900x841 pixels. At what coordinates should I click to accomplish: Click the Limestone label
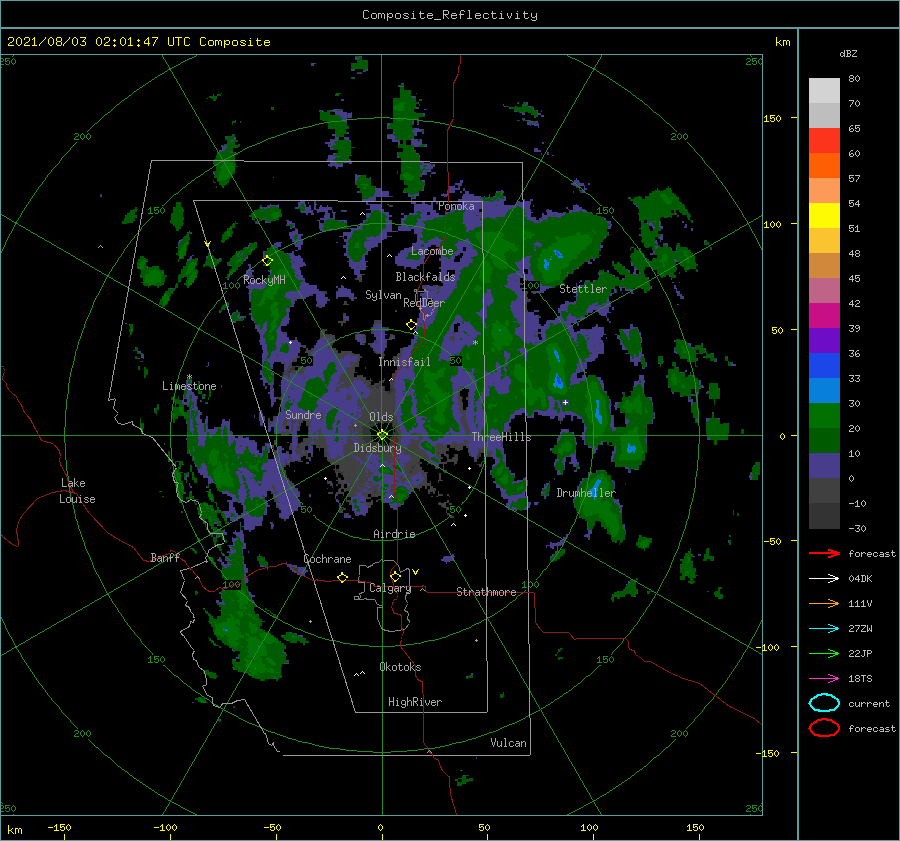pyautogui.click(x=189, y=386)
